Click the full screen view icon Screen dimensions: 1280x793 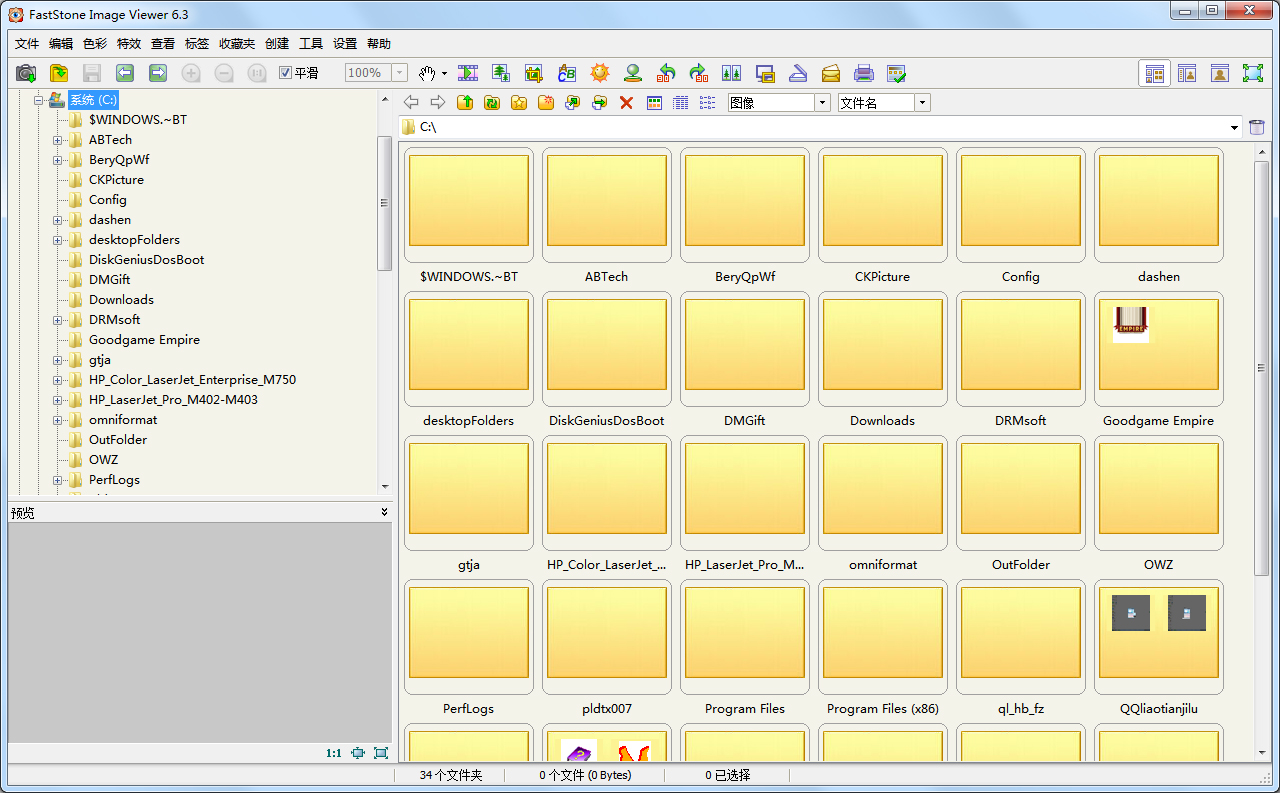click(1253, 73)
